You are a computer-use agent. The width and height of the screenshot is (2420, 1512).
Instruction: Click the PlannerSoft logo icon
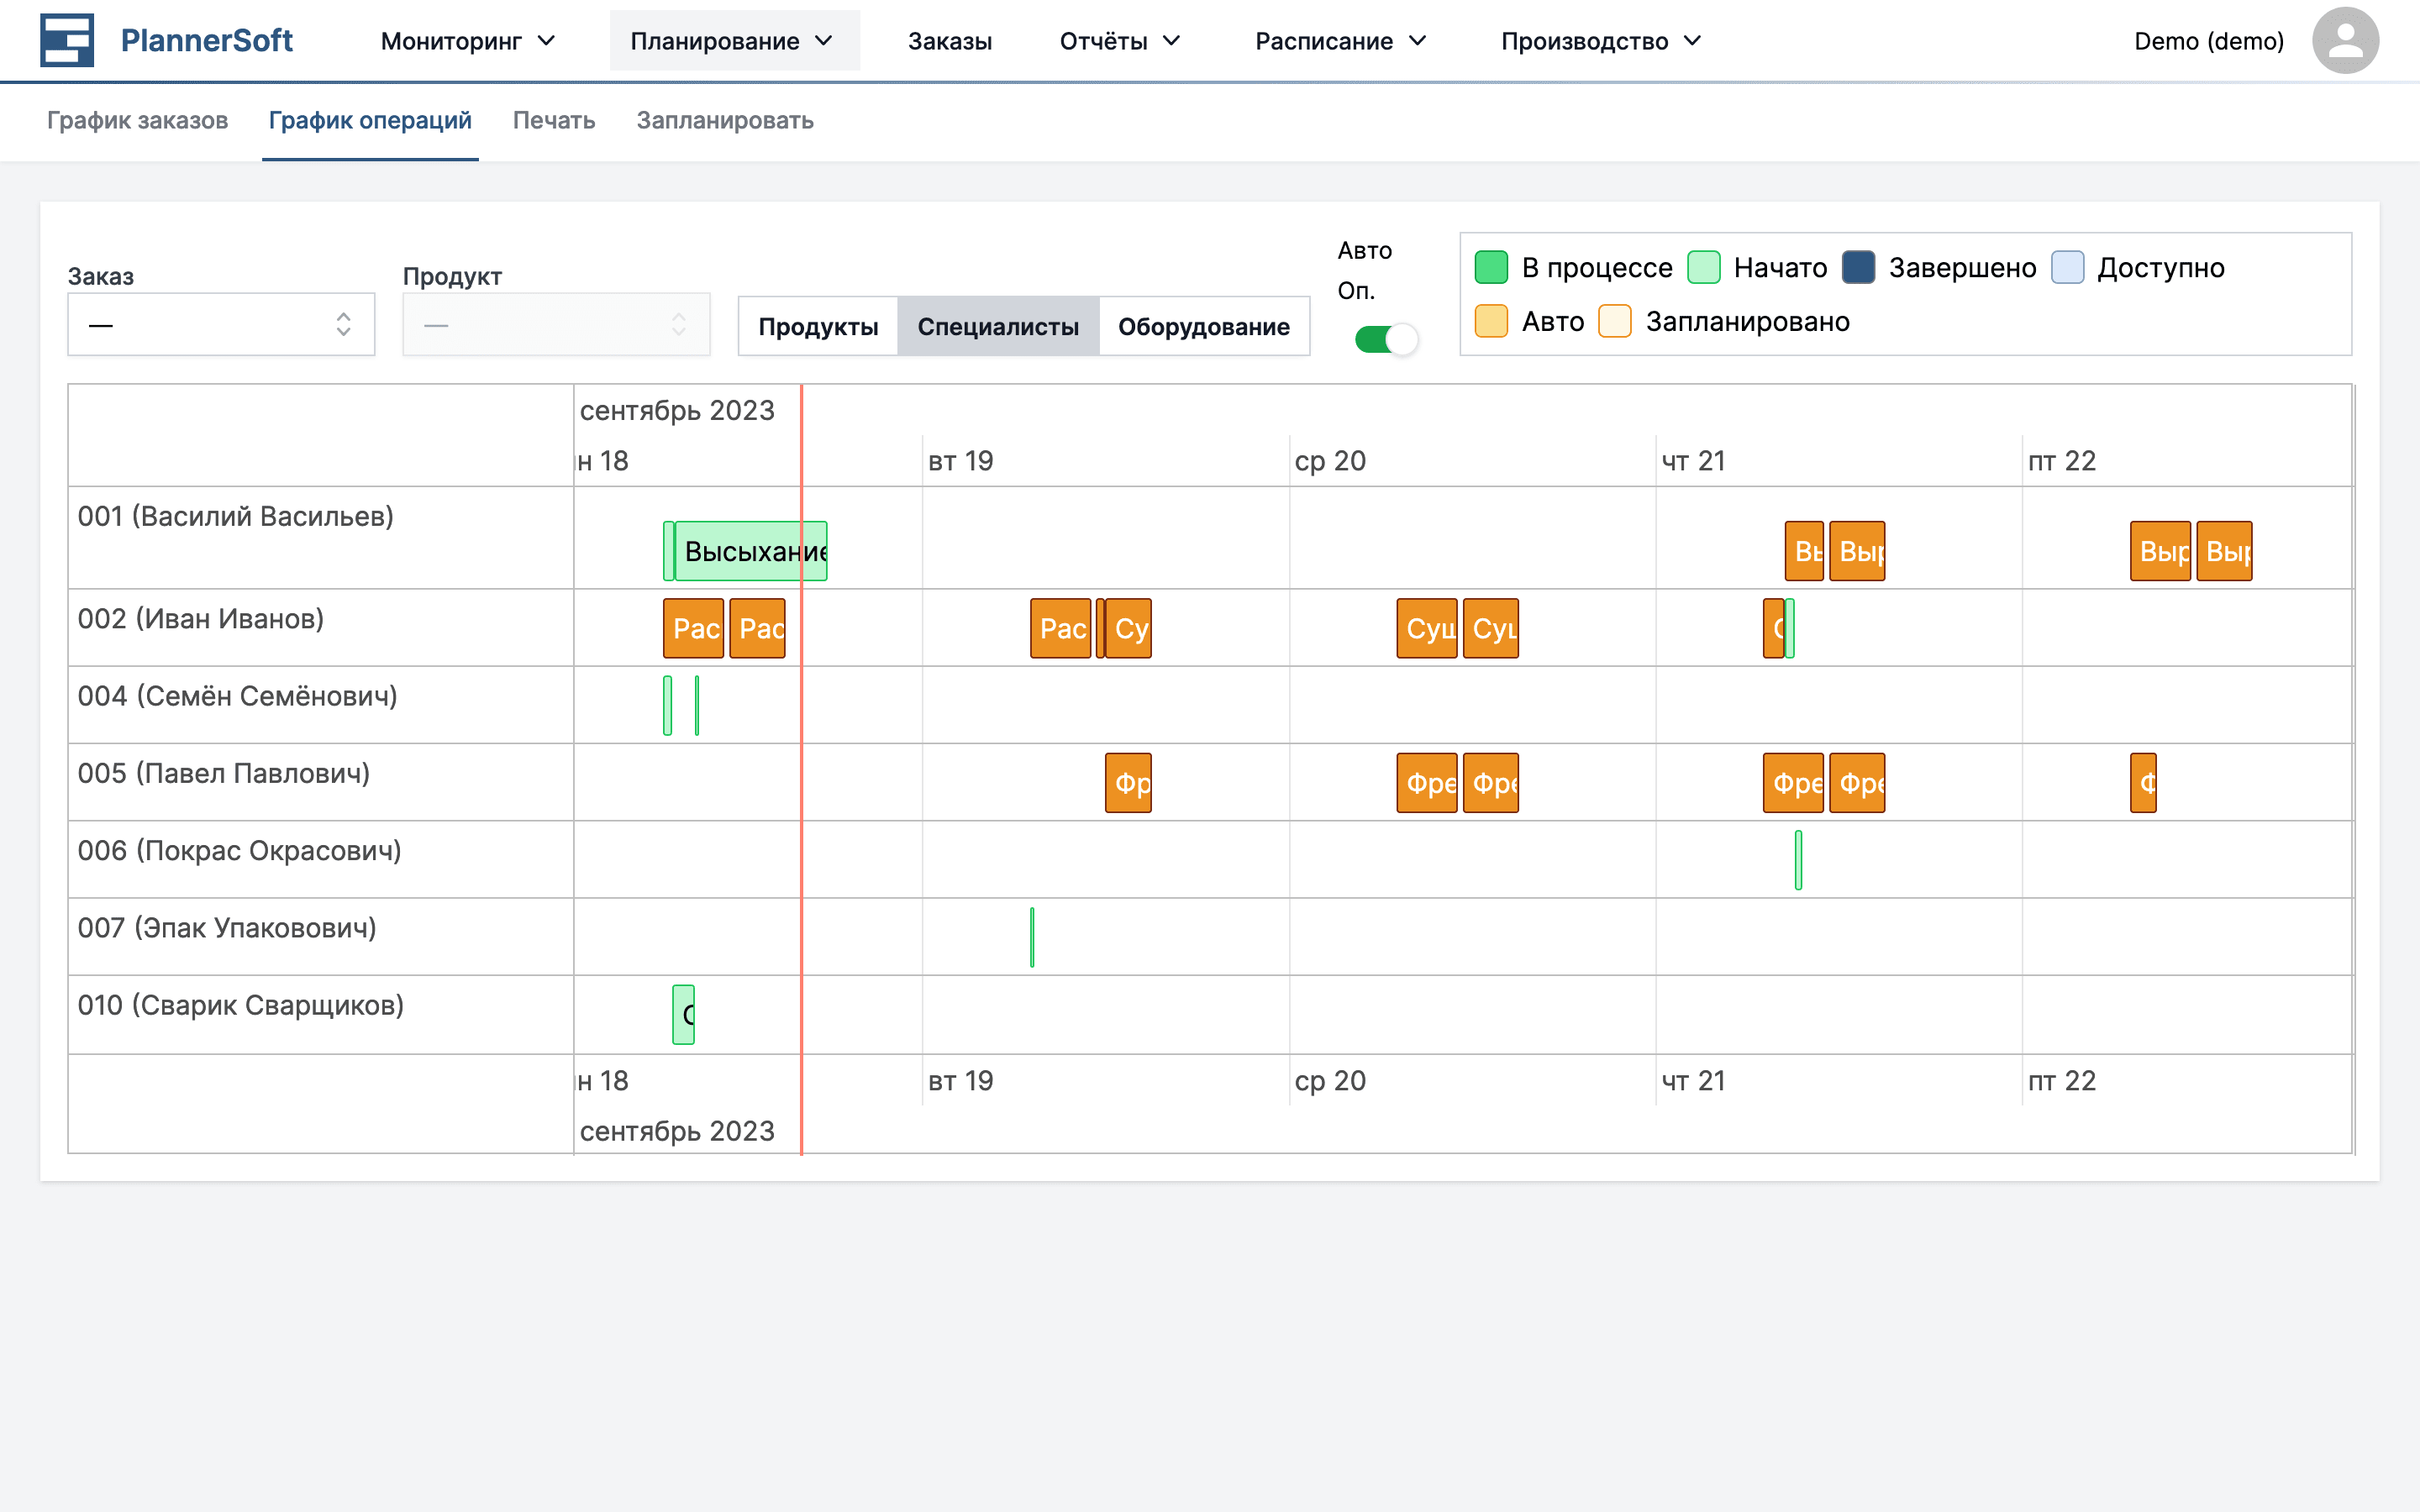[x=66, y=40]
